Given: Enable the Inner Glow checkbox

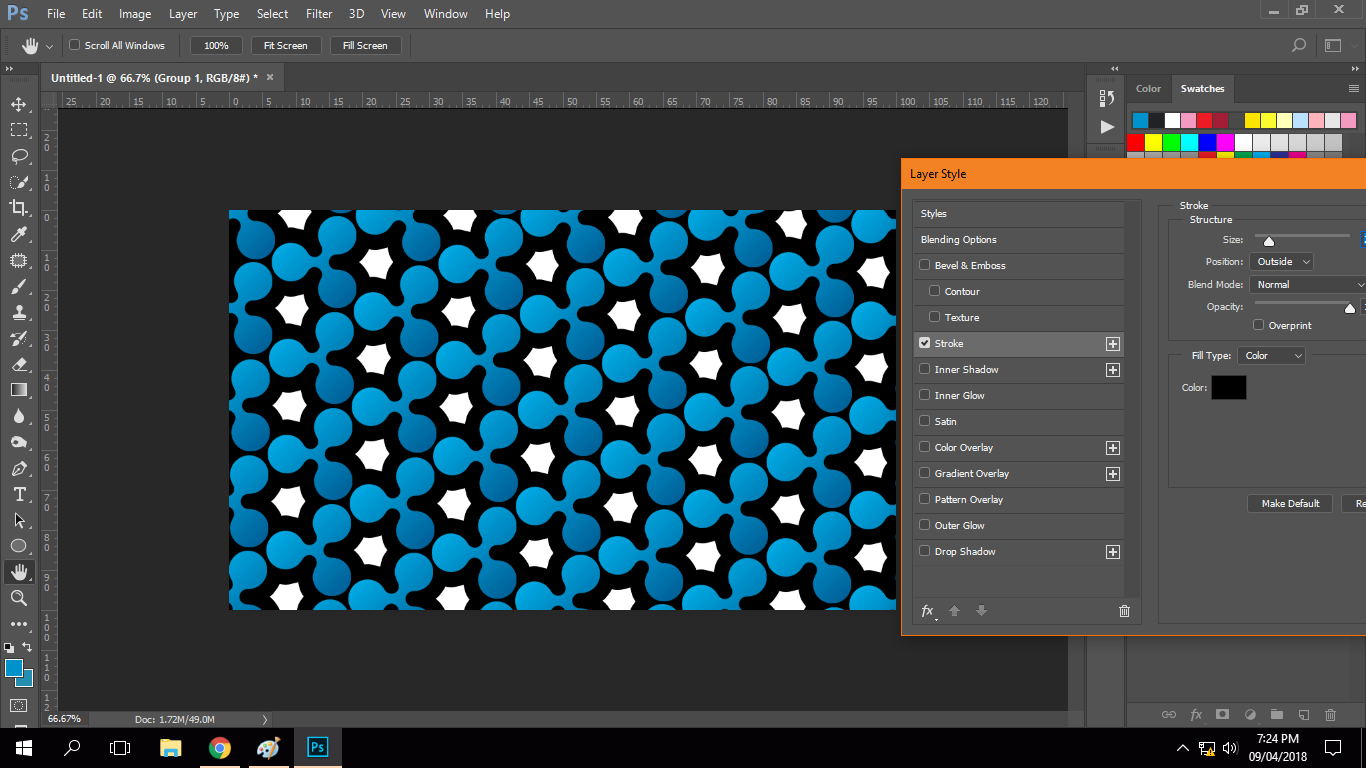Looking at the screenshot, I should point(925,395).
